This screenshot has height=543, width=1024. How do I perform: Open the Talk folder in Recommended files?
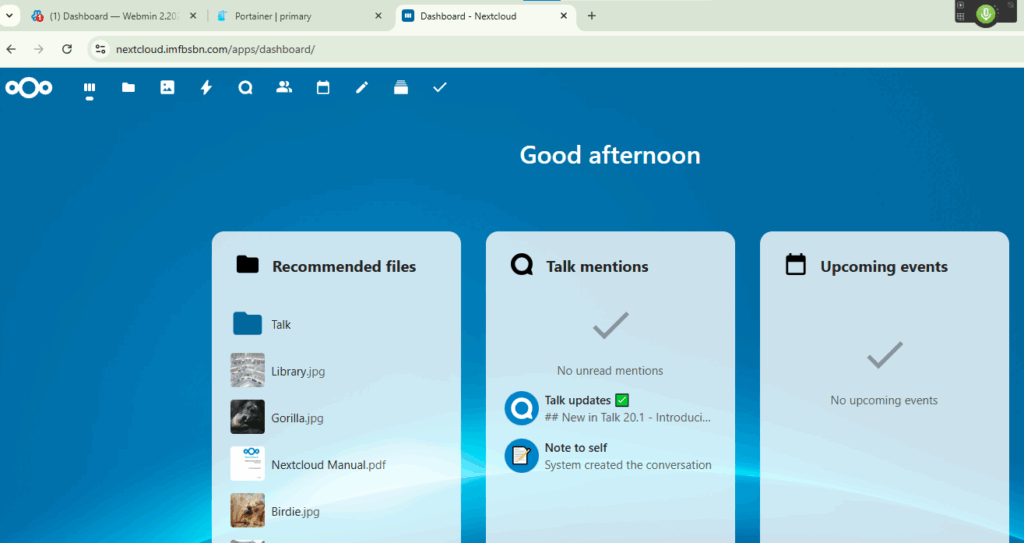(280, 325)
